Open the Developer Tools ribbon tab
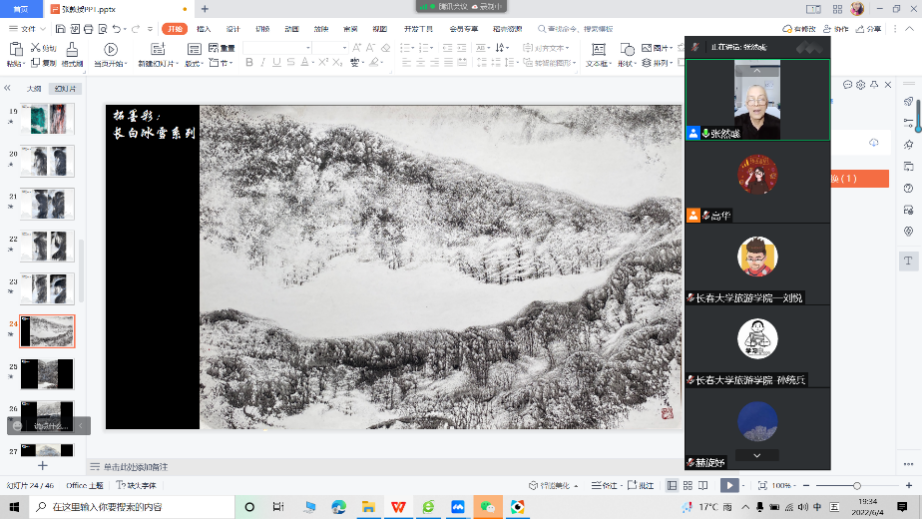 [x=418, y=29]
